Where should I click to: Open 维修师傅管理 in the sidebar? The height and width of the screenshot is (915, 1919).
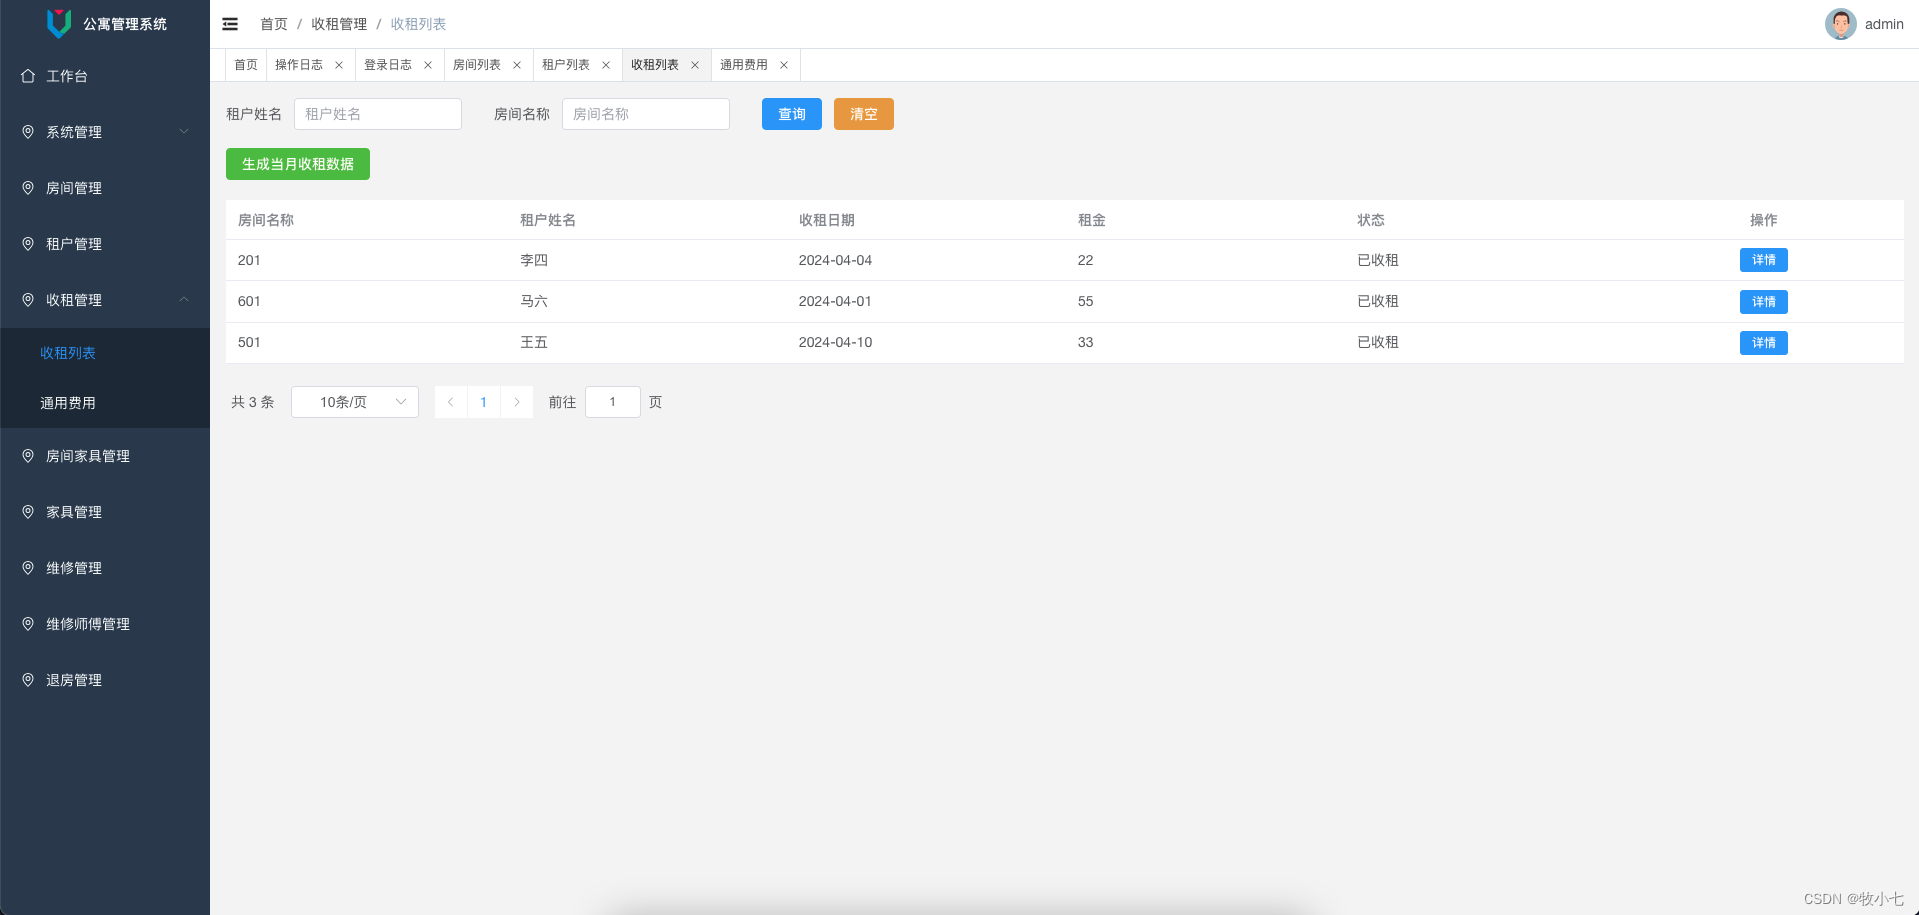(x=105, y=624)
